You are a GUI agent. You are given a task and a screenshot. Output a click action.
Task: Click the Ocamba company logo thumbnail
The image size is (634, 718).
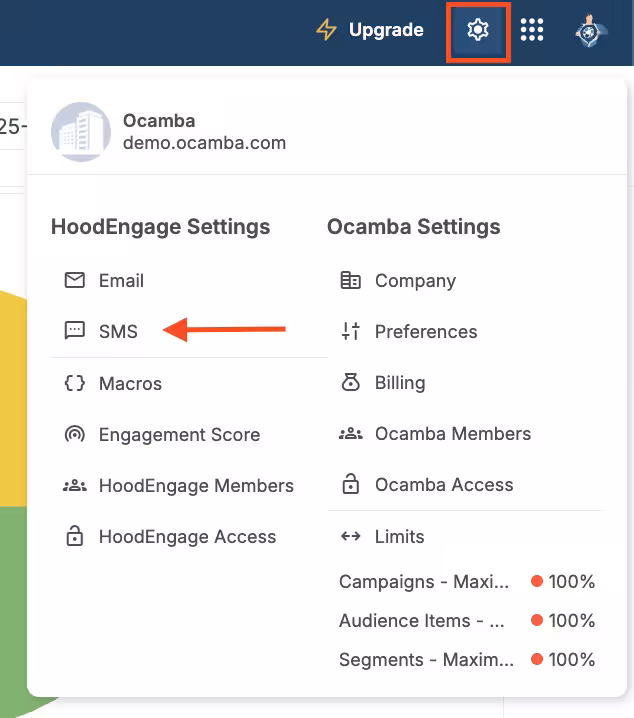(80, 132)
